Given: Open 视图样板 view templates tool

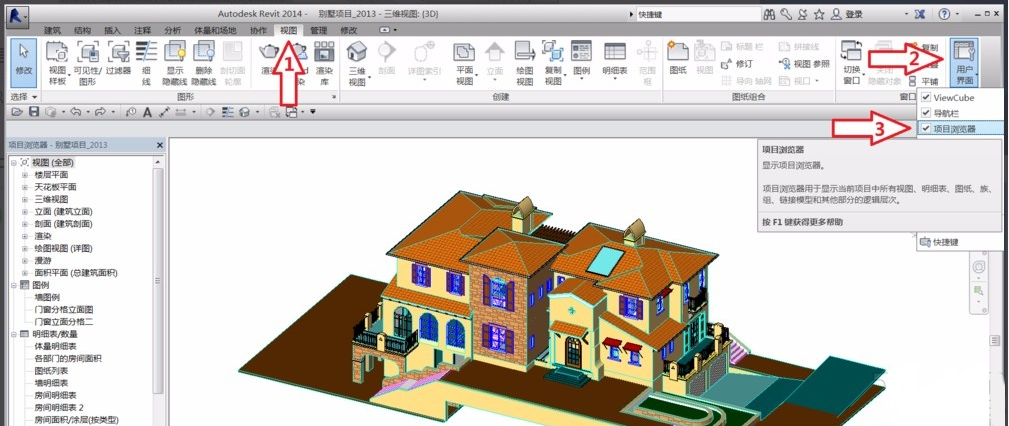Looking at the screenshot, I should (57, 62).
